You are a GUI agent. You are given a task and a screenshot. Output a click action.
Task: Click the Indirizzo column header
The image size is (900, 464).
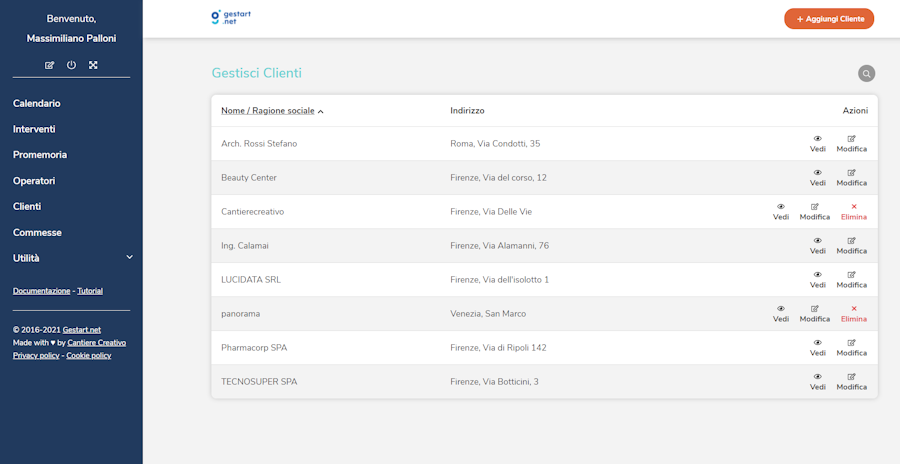[x=467, y=111]
